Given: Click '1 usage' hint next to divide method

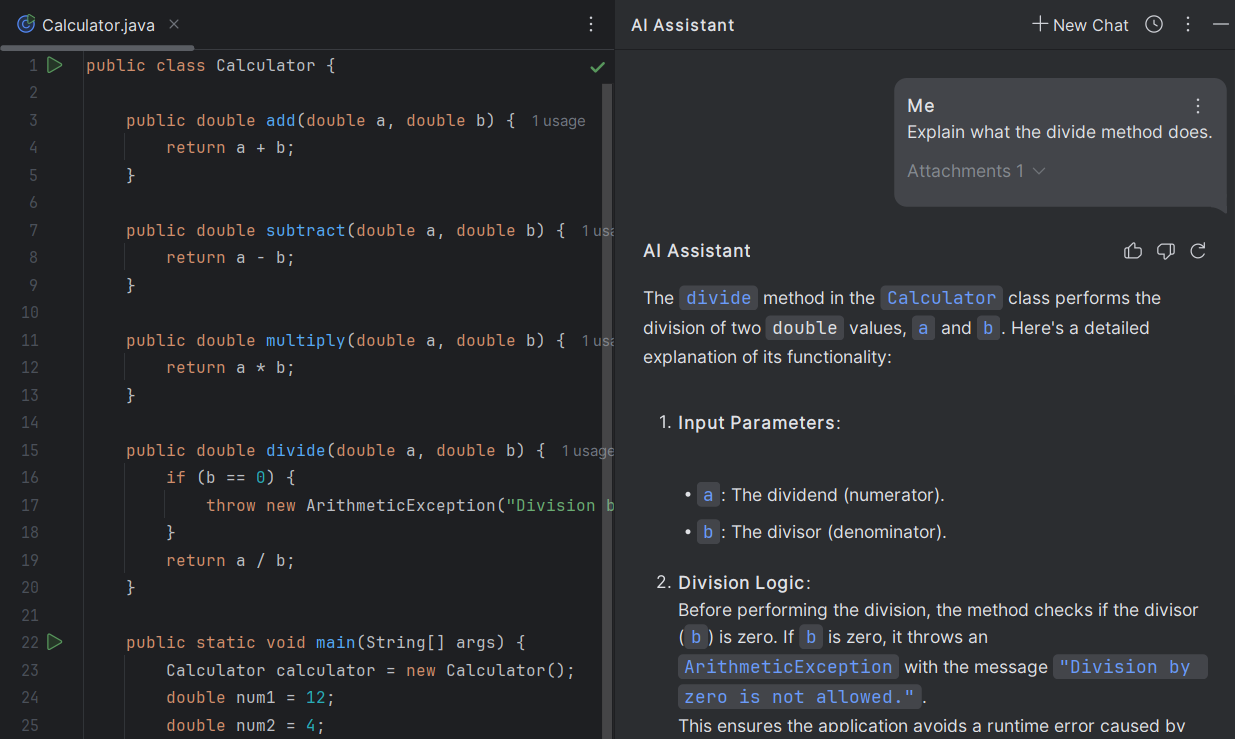Looking at the screenshot, I should tap(588, 451).
